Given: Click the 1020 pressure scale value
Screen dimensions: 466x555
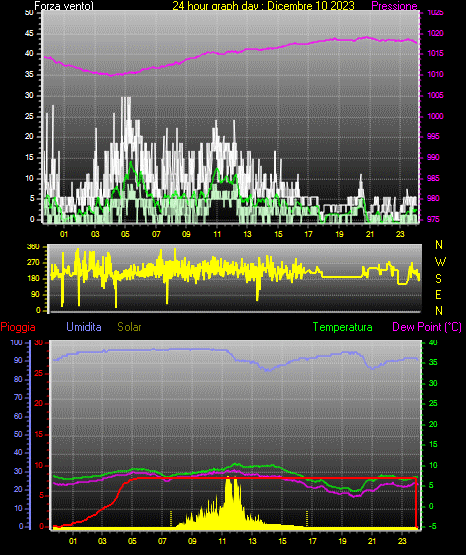Looking at the screenshot, I should click(435, 33).
